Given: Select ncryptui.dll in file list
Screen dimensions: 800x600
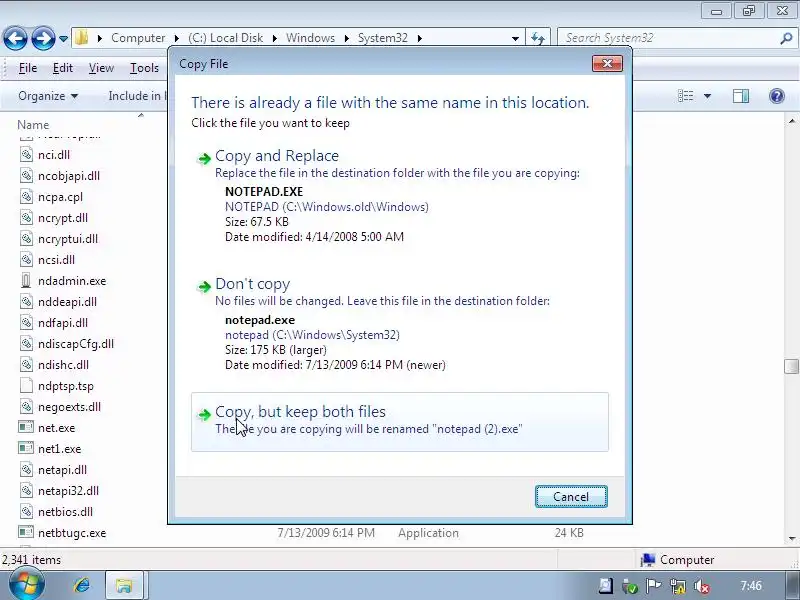Looking at the screenshot, I should pyautogui.click(x=68, y=239).
